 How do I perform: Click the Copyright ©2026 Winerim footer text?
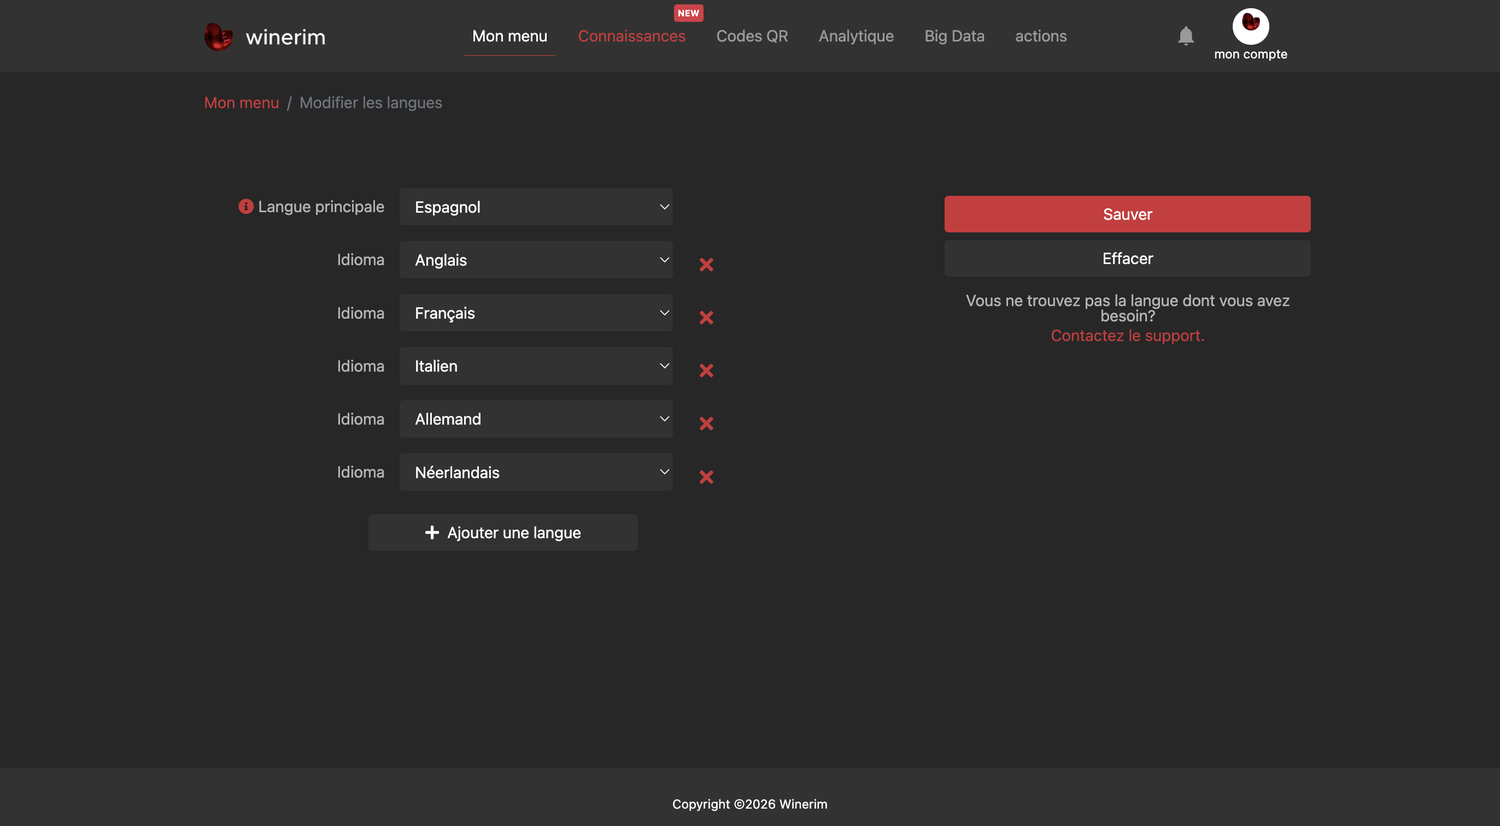750,804
